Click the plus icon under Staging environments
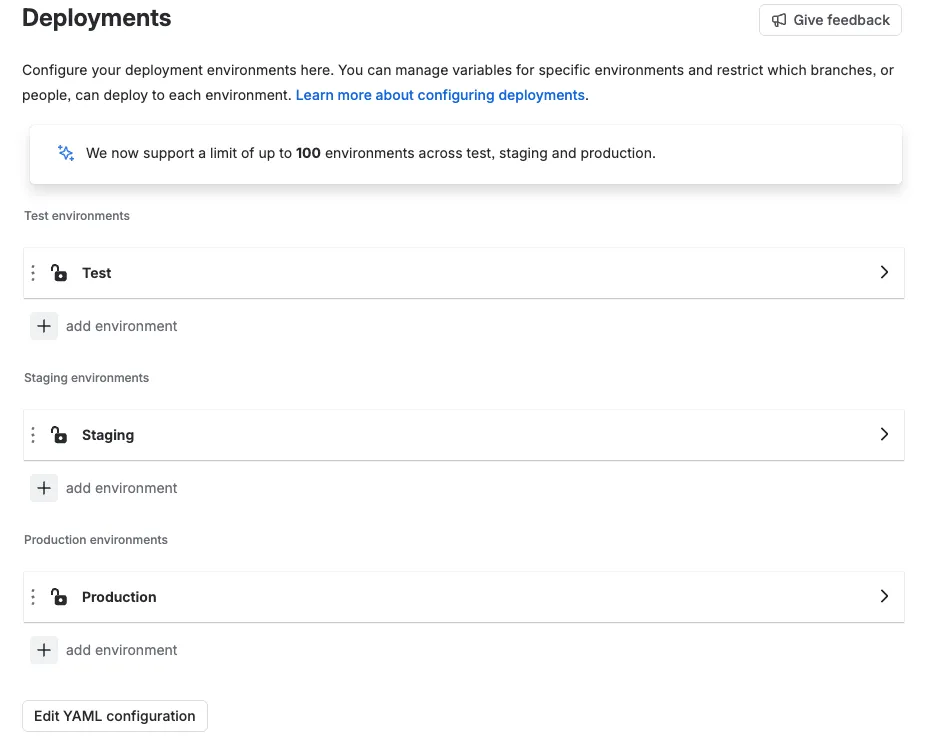Viewport: 940px width, 756px height. click(44, 488)
